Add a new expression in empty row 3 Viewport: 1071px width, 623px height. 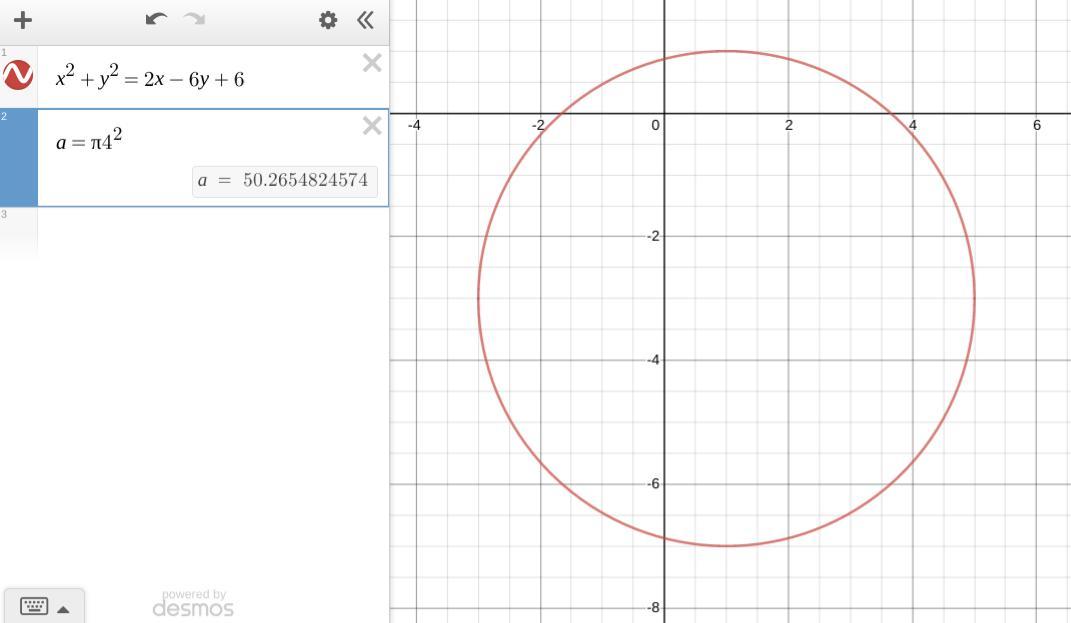coord(213,232)
